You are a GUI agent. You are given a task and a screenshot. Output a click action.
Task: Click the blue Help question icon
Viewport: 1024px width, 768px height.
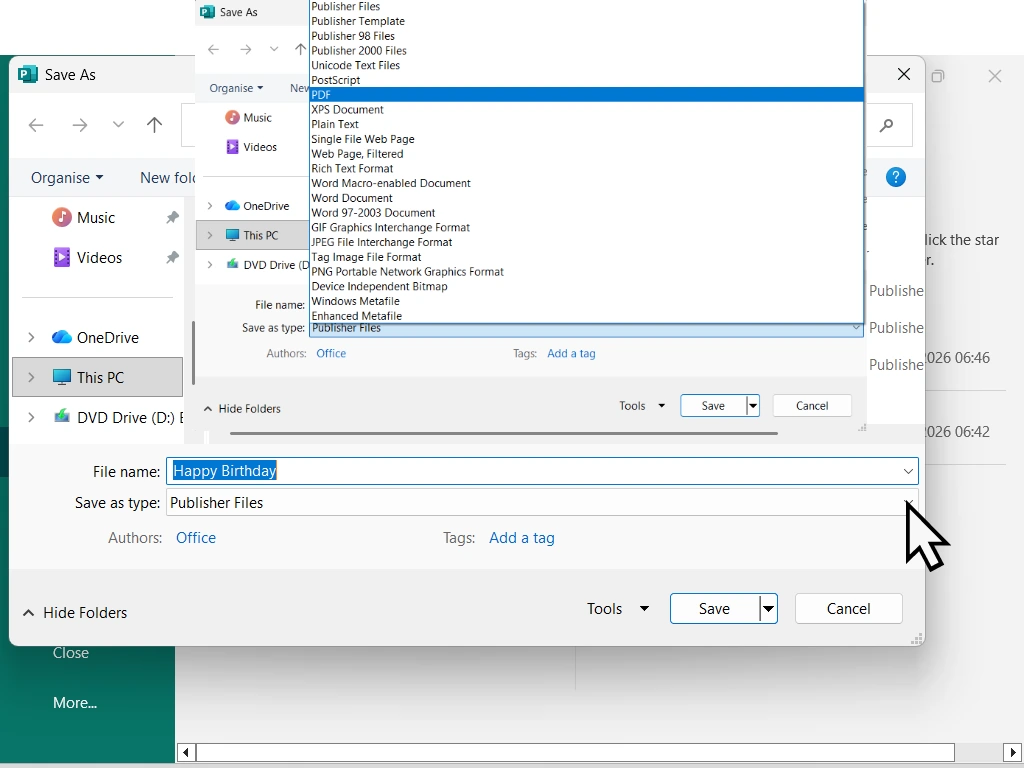[x=896, y=177]
